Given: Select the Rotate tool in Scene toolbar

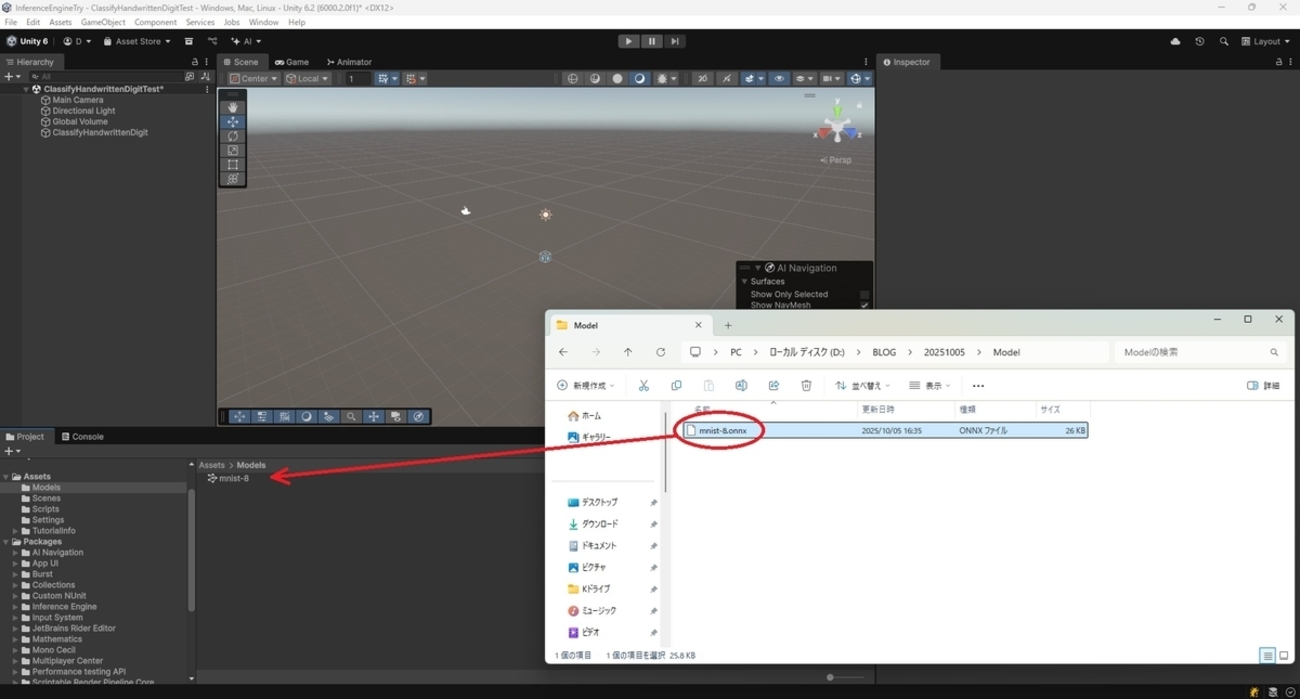Looking at the screenshot, I should (233, 136).
